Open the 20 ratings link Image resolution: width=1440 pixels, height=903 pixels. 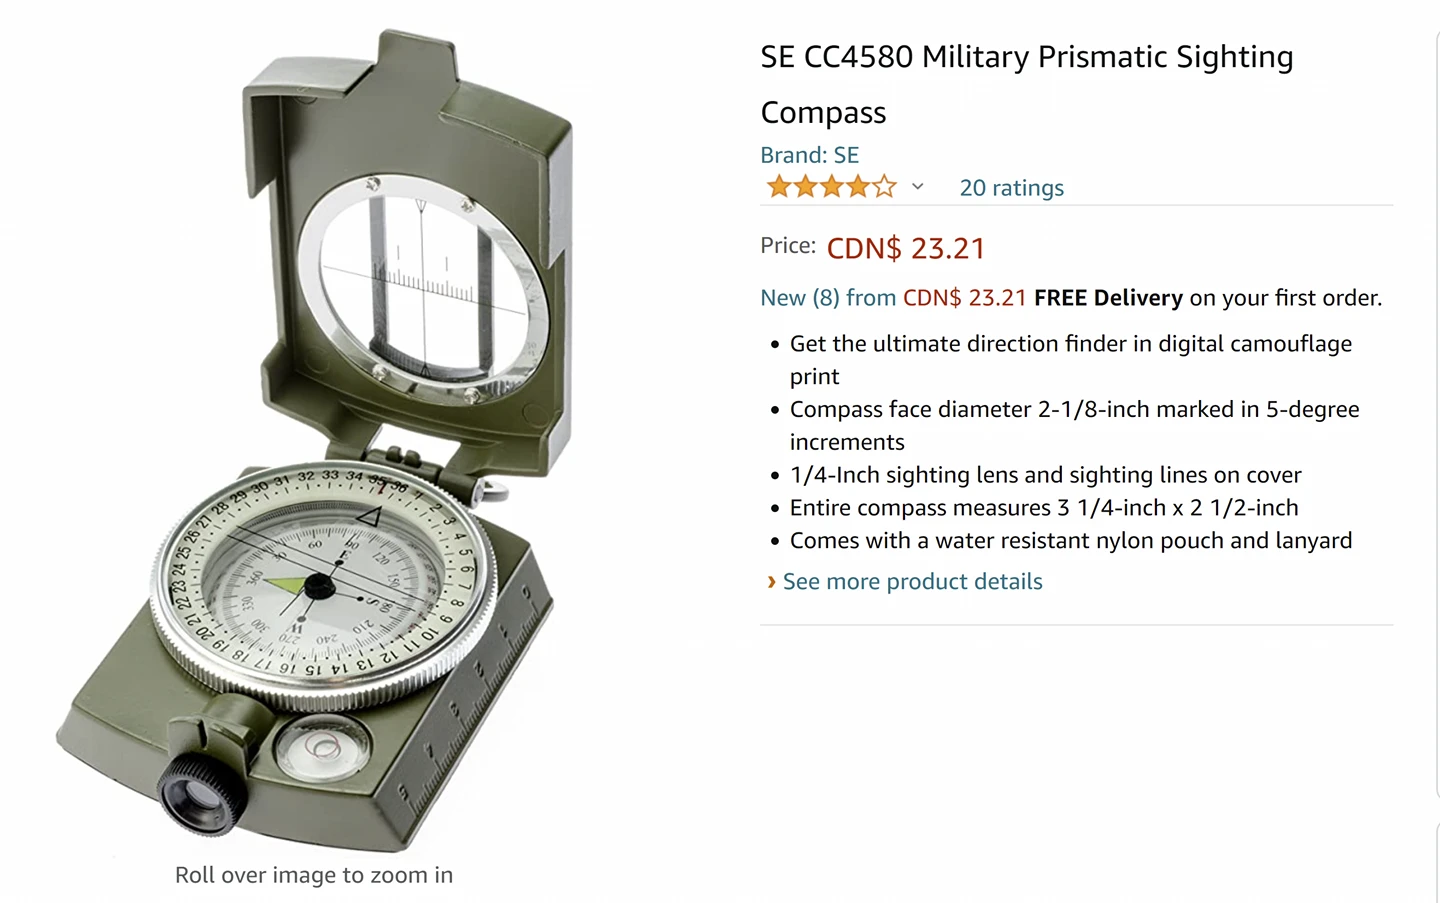click(1011, 188)
